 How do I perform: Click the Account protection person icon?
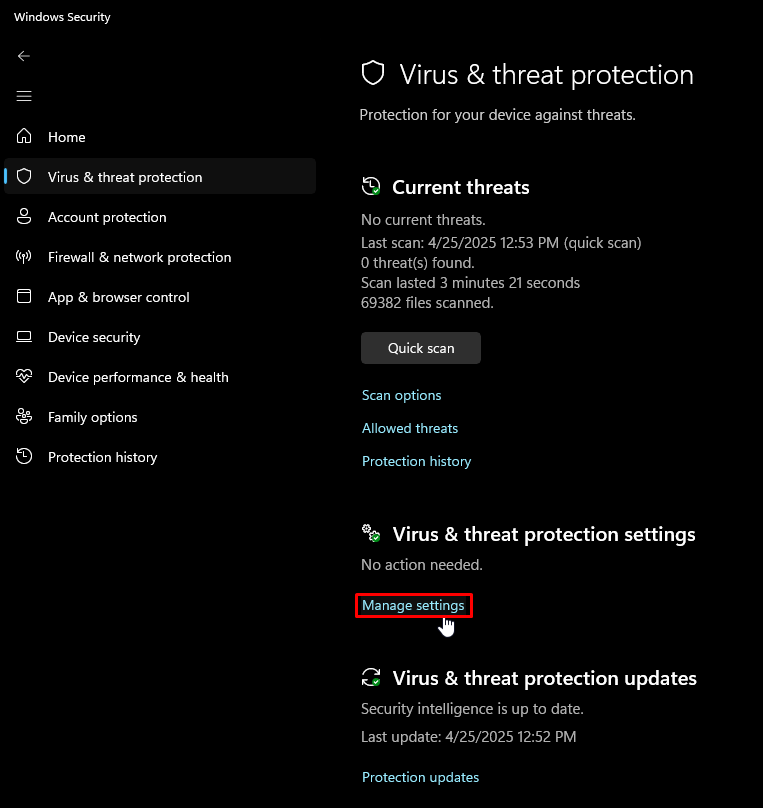coord(24,217)
